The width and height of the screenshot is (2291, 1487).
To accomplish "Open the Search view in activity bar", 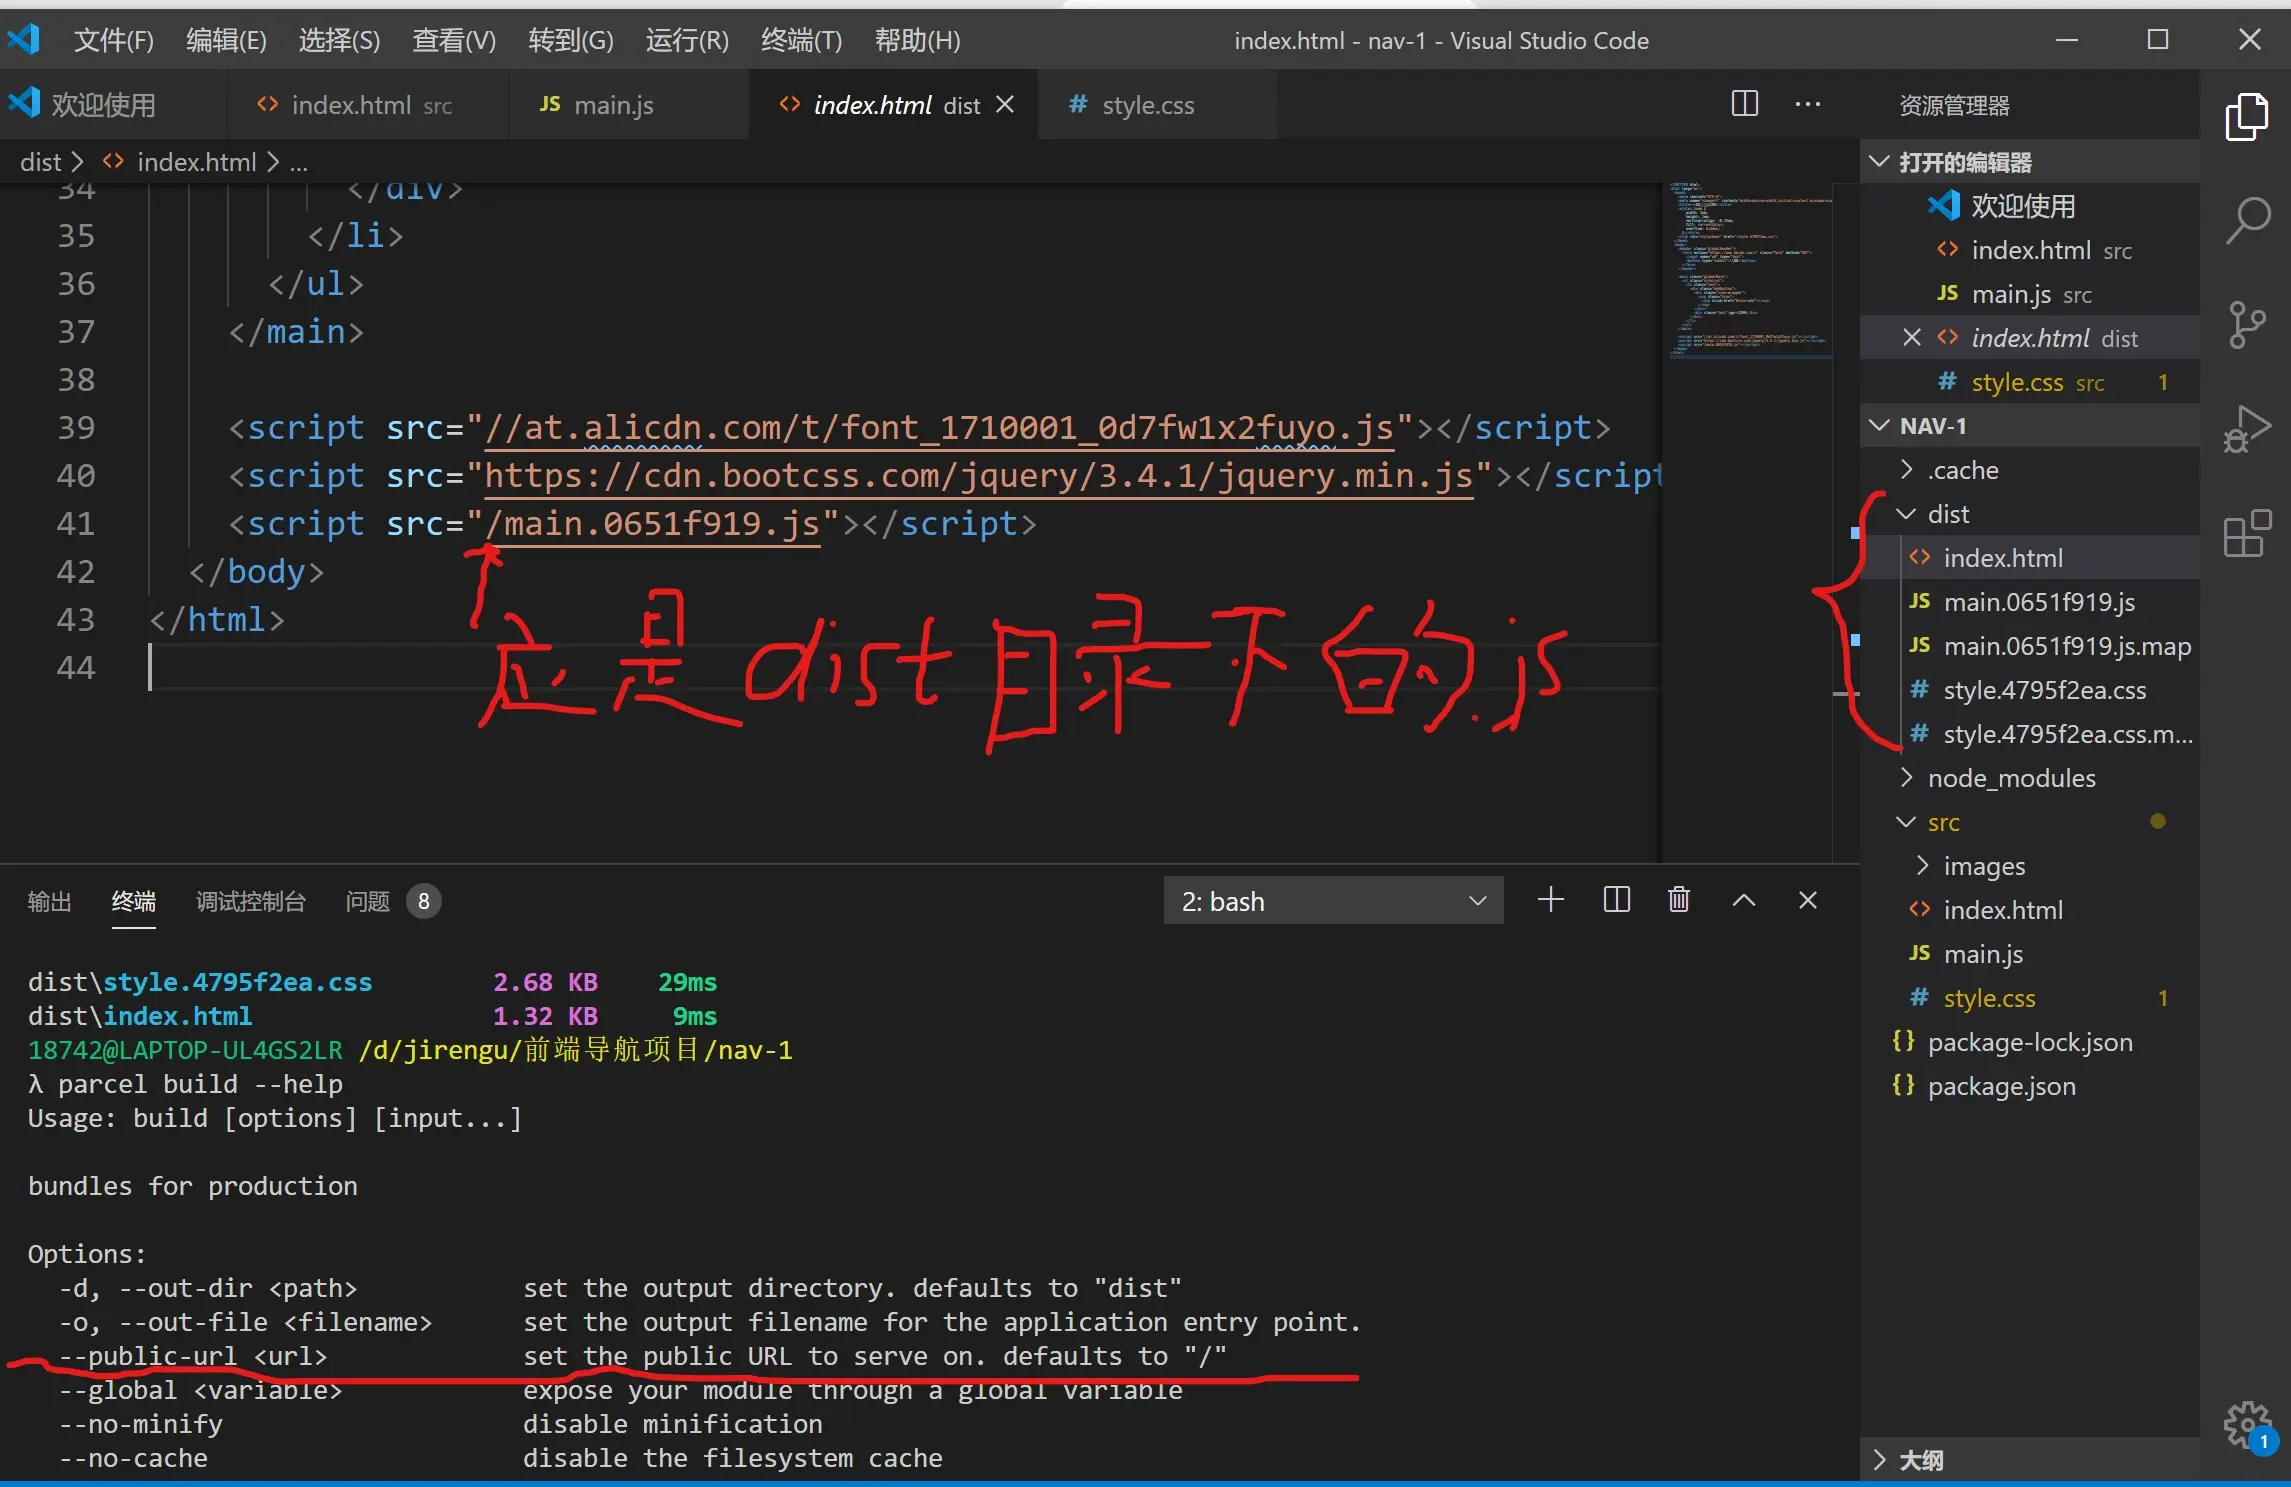I will click(x=2247, y=219).
